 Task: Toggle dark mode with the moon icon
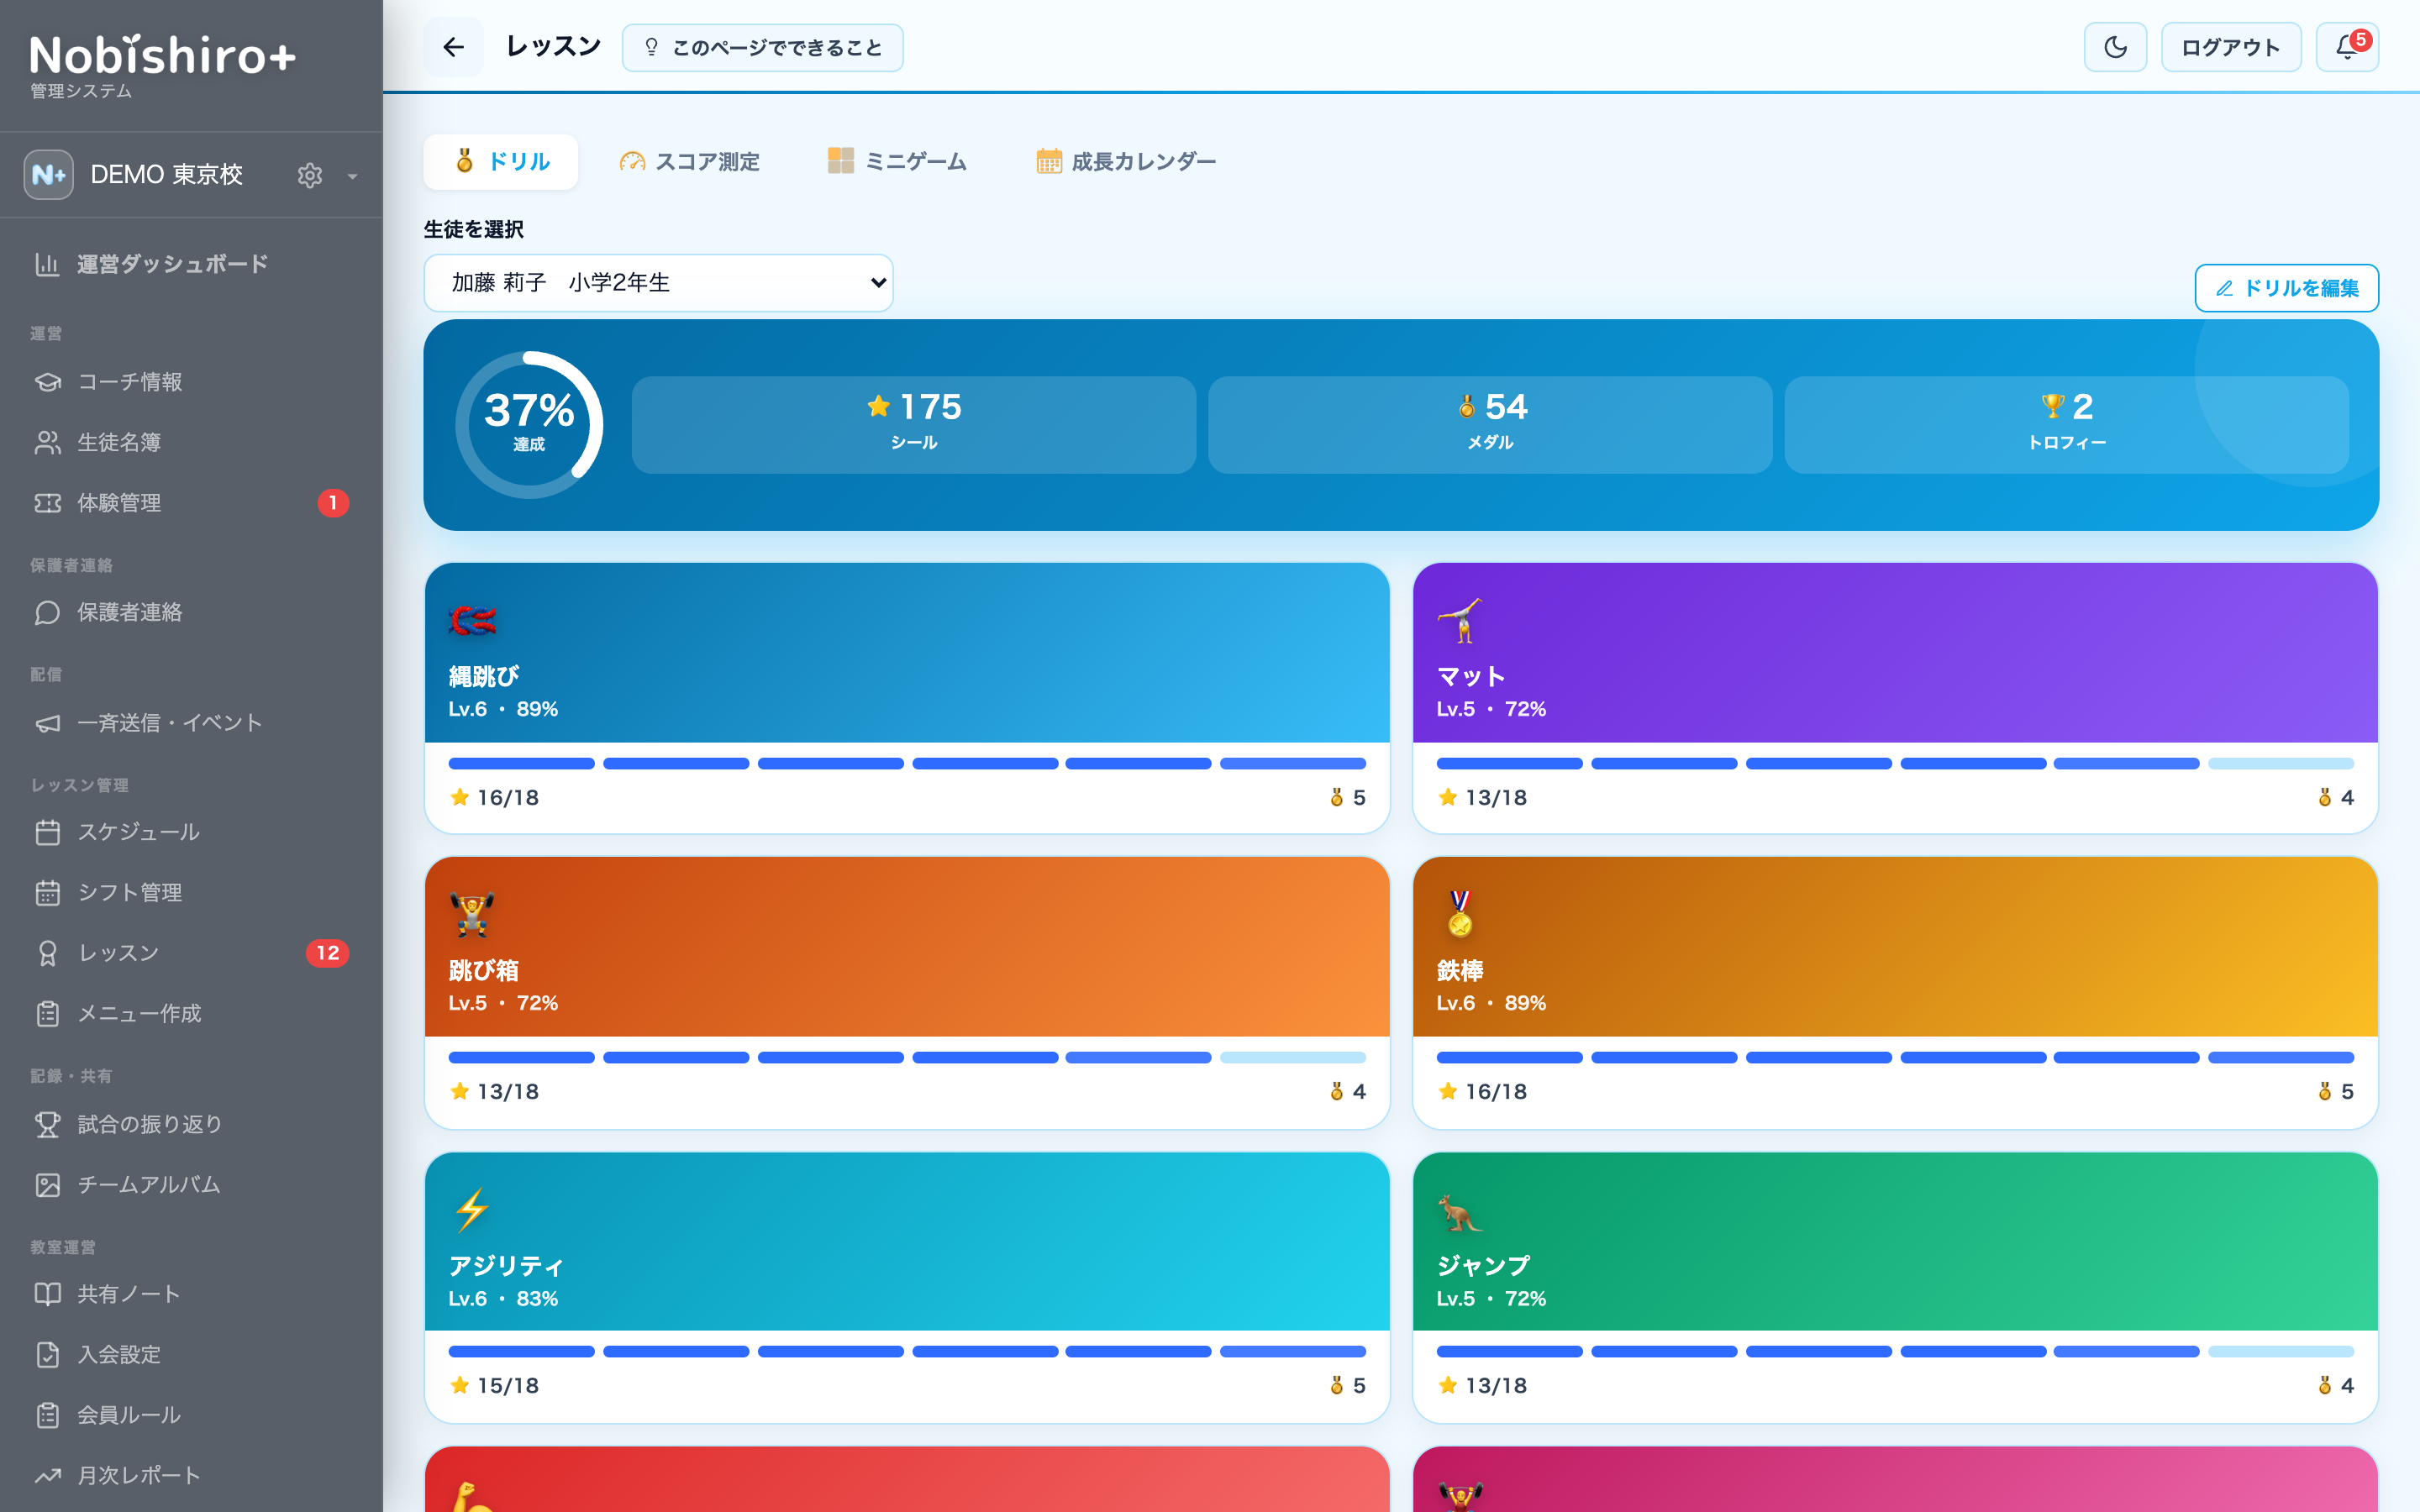pos(2115,47)
